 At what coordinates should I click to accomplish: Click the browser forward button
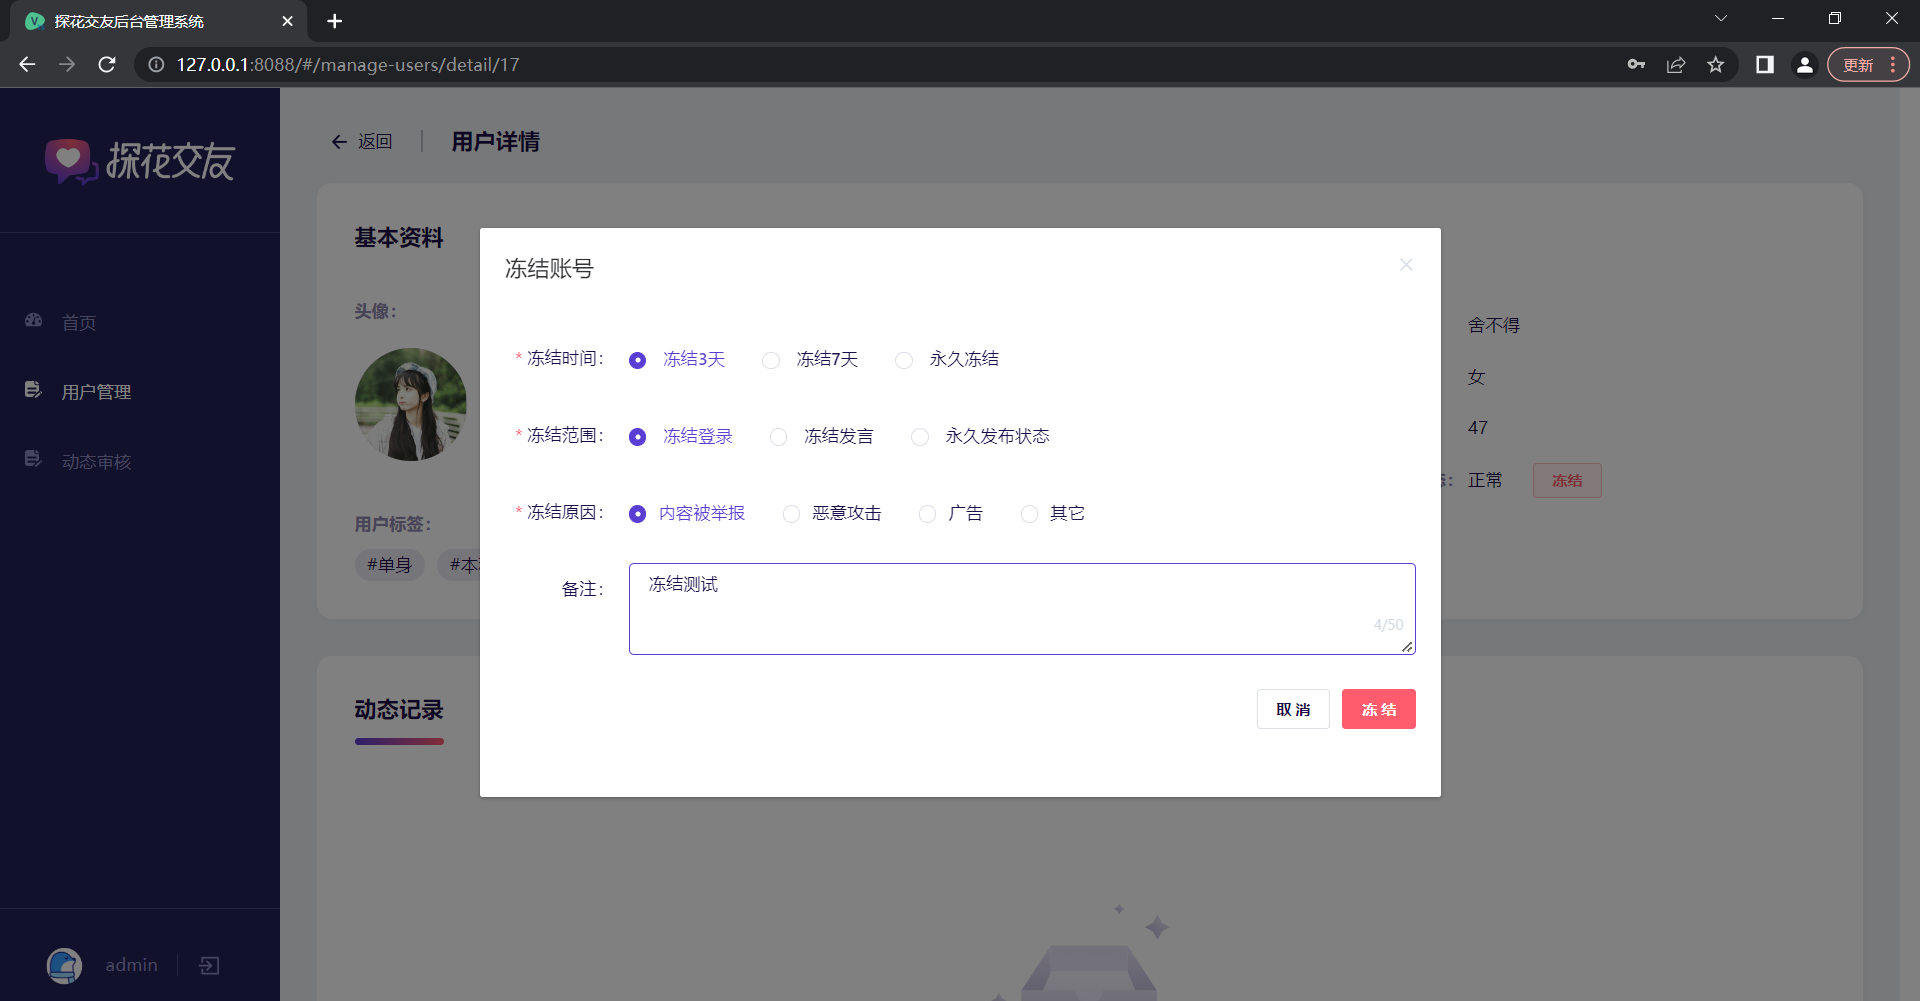[67, 65]
